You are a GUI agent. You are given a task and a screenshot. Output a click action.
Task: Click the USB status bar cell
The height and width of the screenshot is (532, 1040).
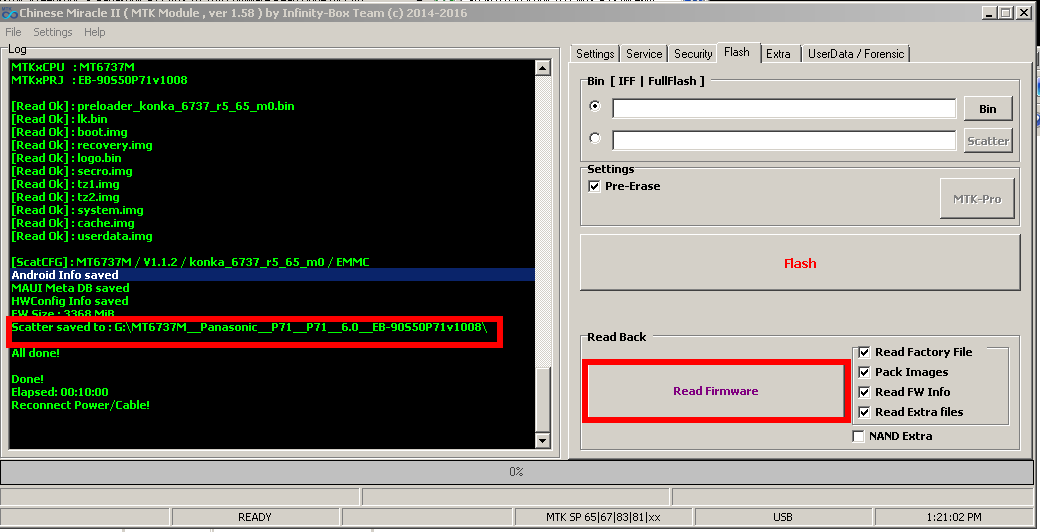coord(783,517)
